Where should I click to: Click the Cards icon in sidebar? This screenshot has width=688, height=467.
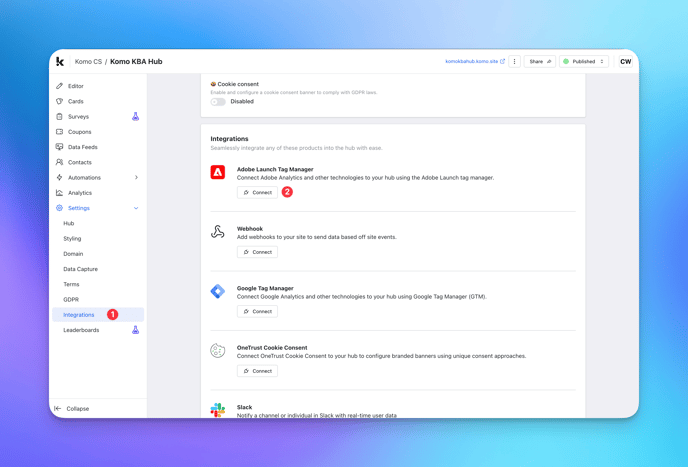(59, 101)
